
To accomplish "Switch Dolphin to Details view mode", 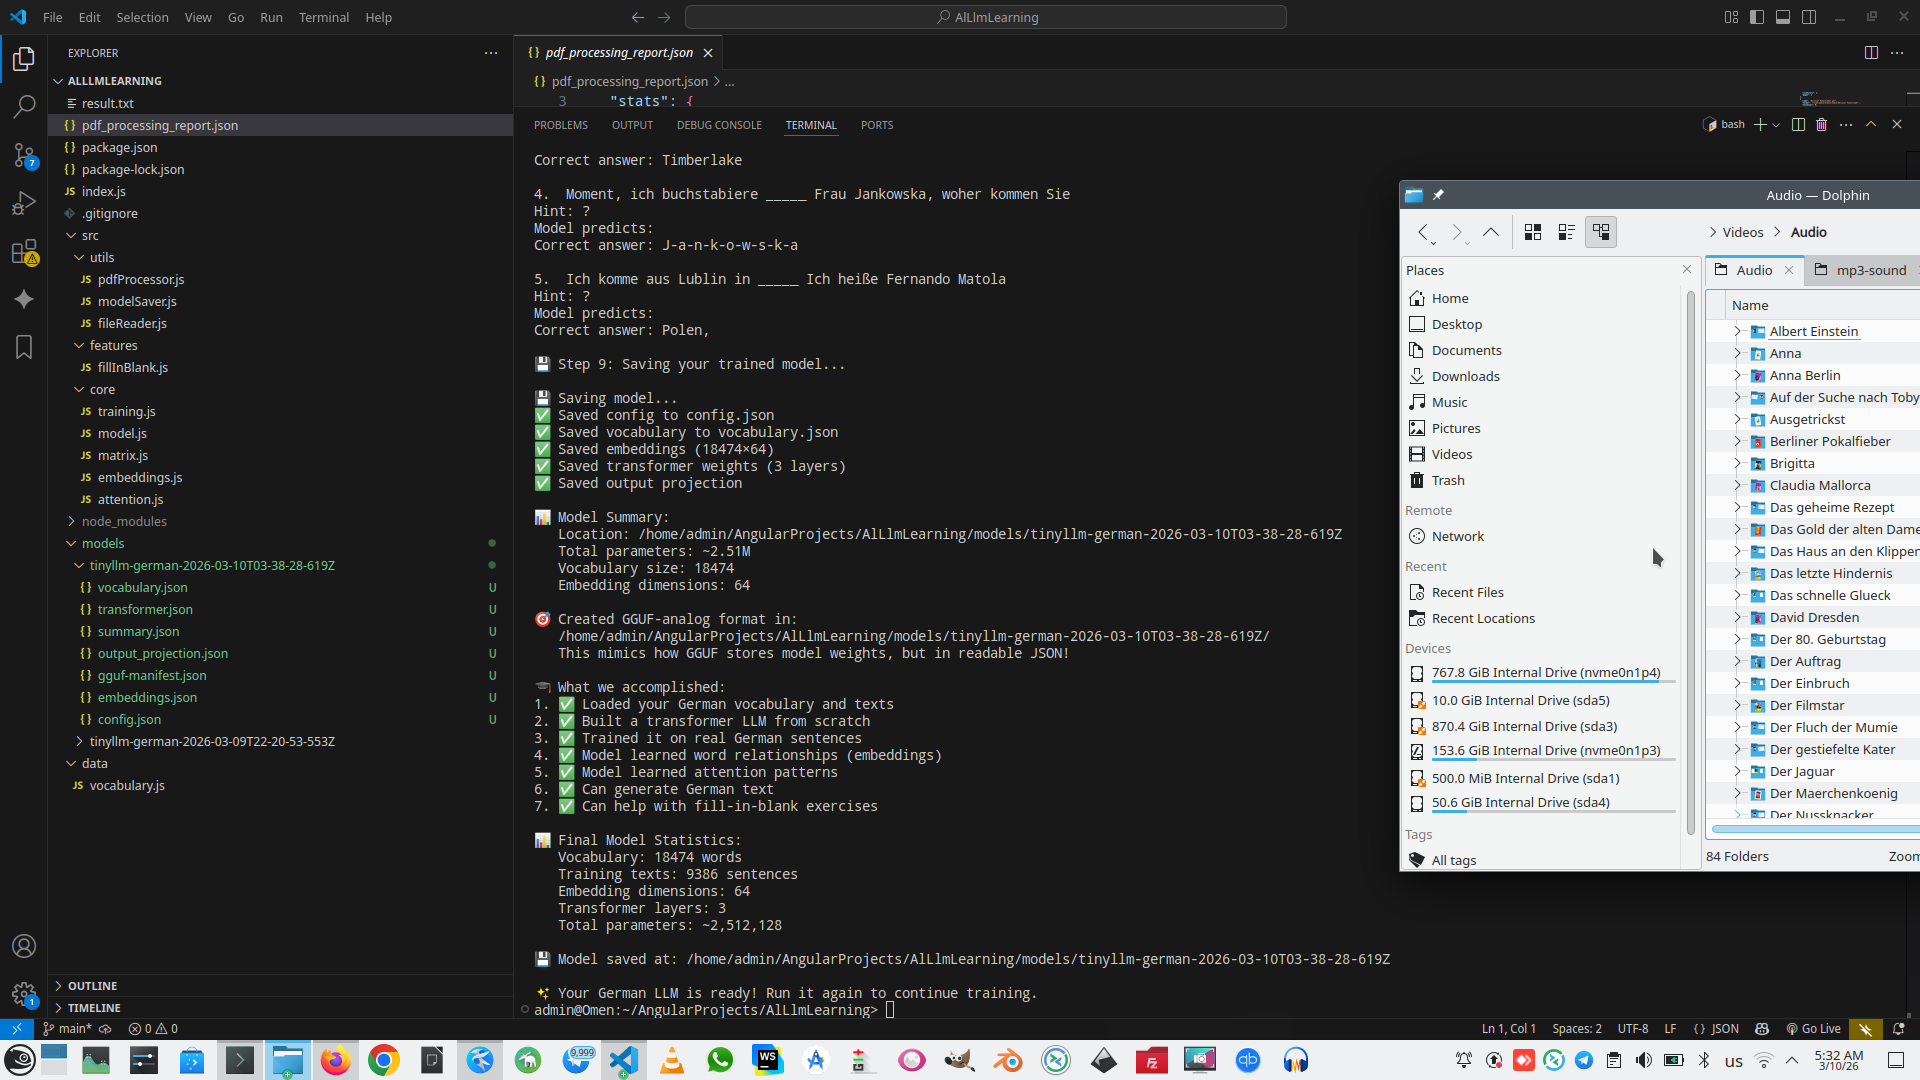I will pos(1600,232).
